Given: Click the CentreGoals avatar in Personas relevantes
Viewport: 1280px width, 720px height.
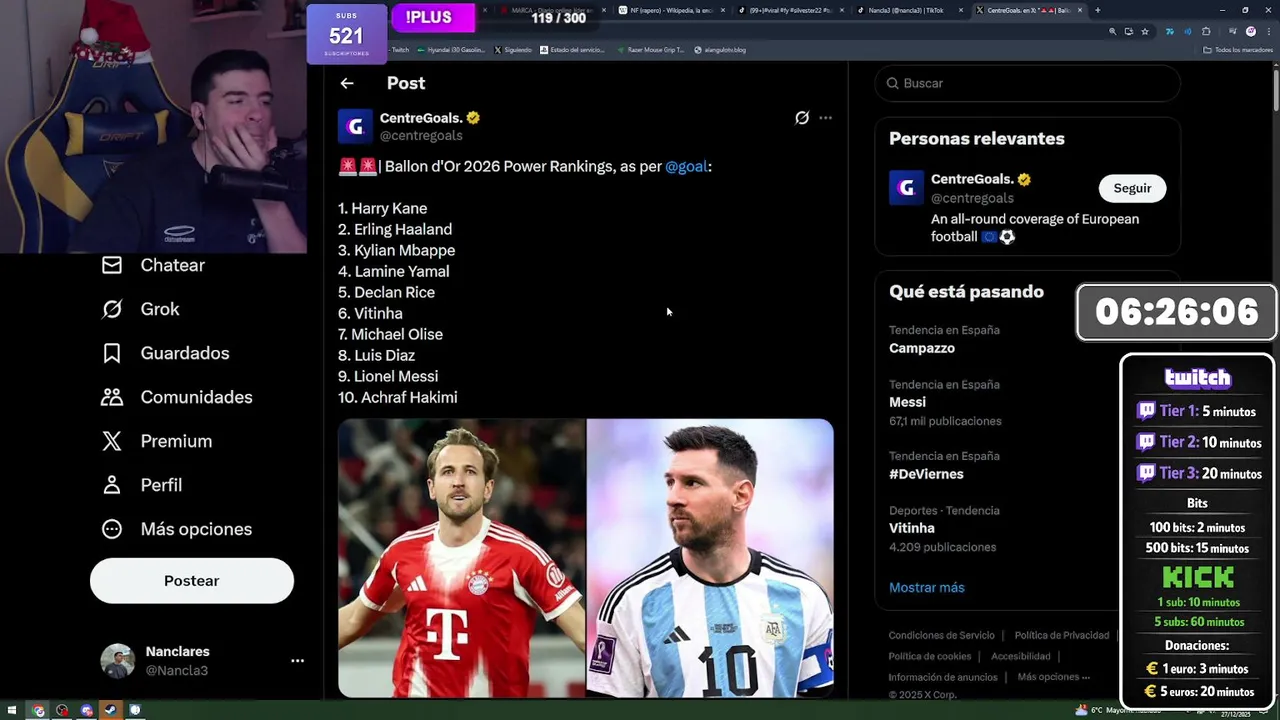Looking at the screenshot, I should coord(906,188).
